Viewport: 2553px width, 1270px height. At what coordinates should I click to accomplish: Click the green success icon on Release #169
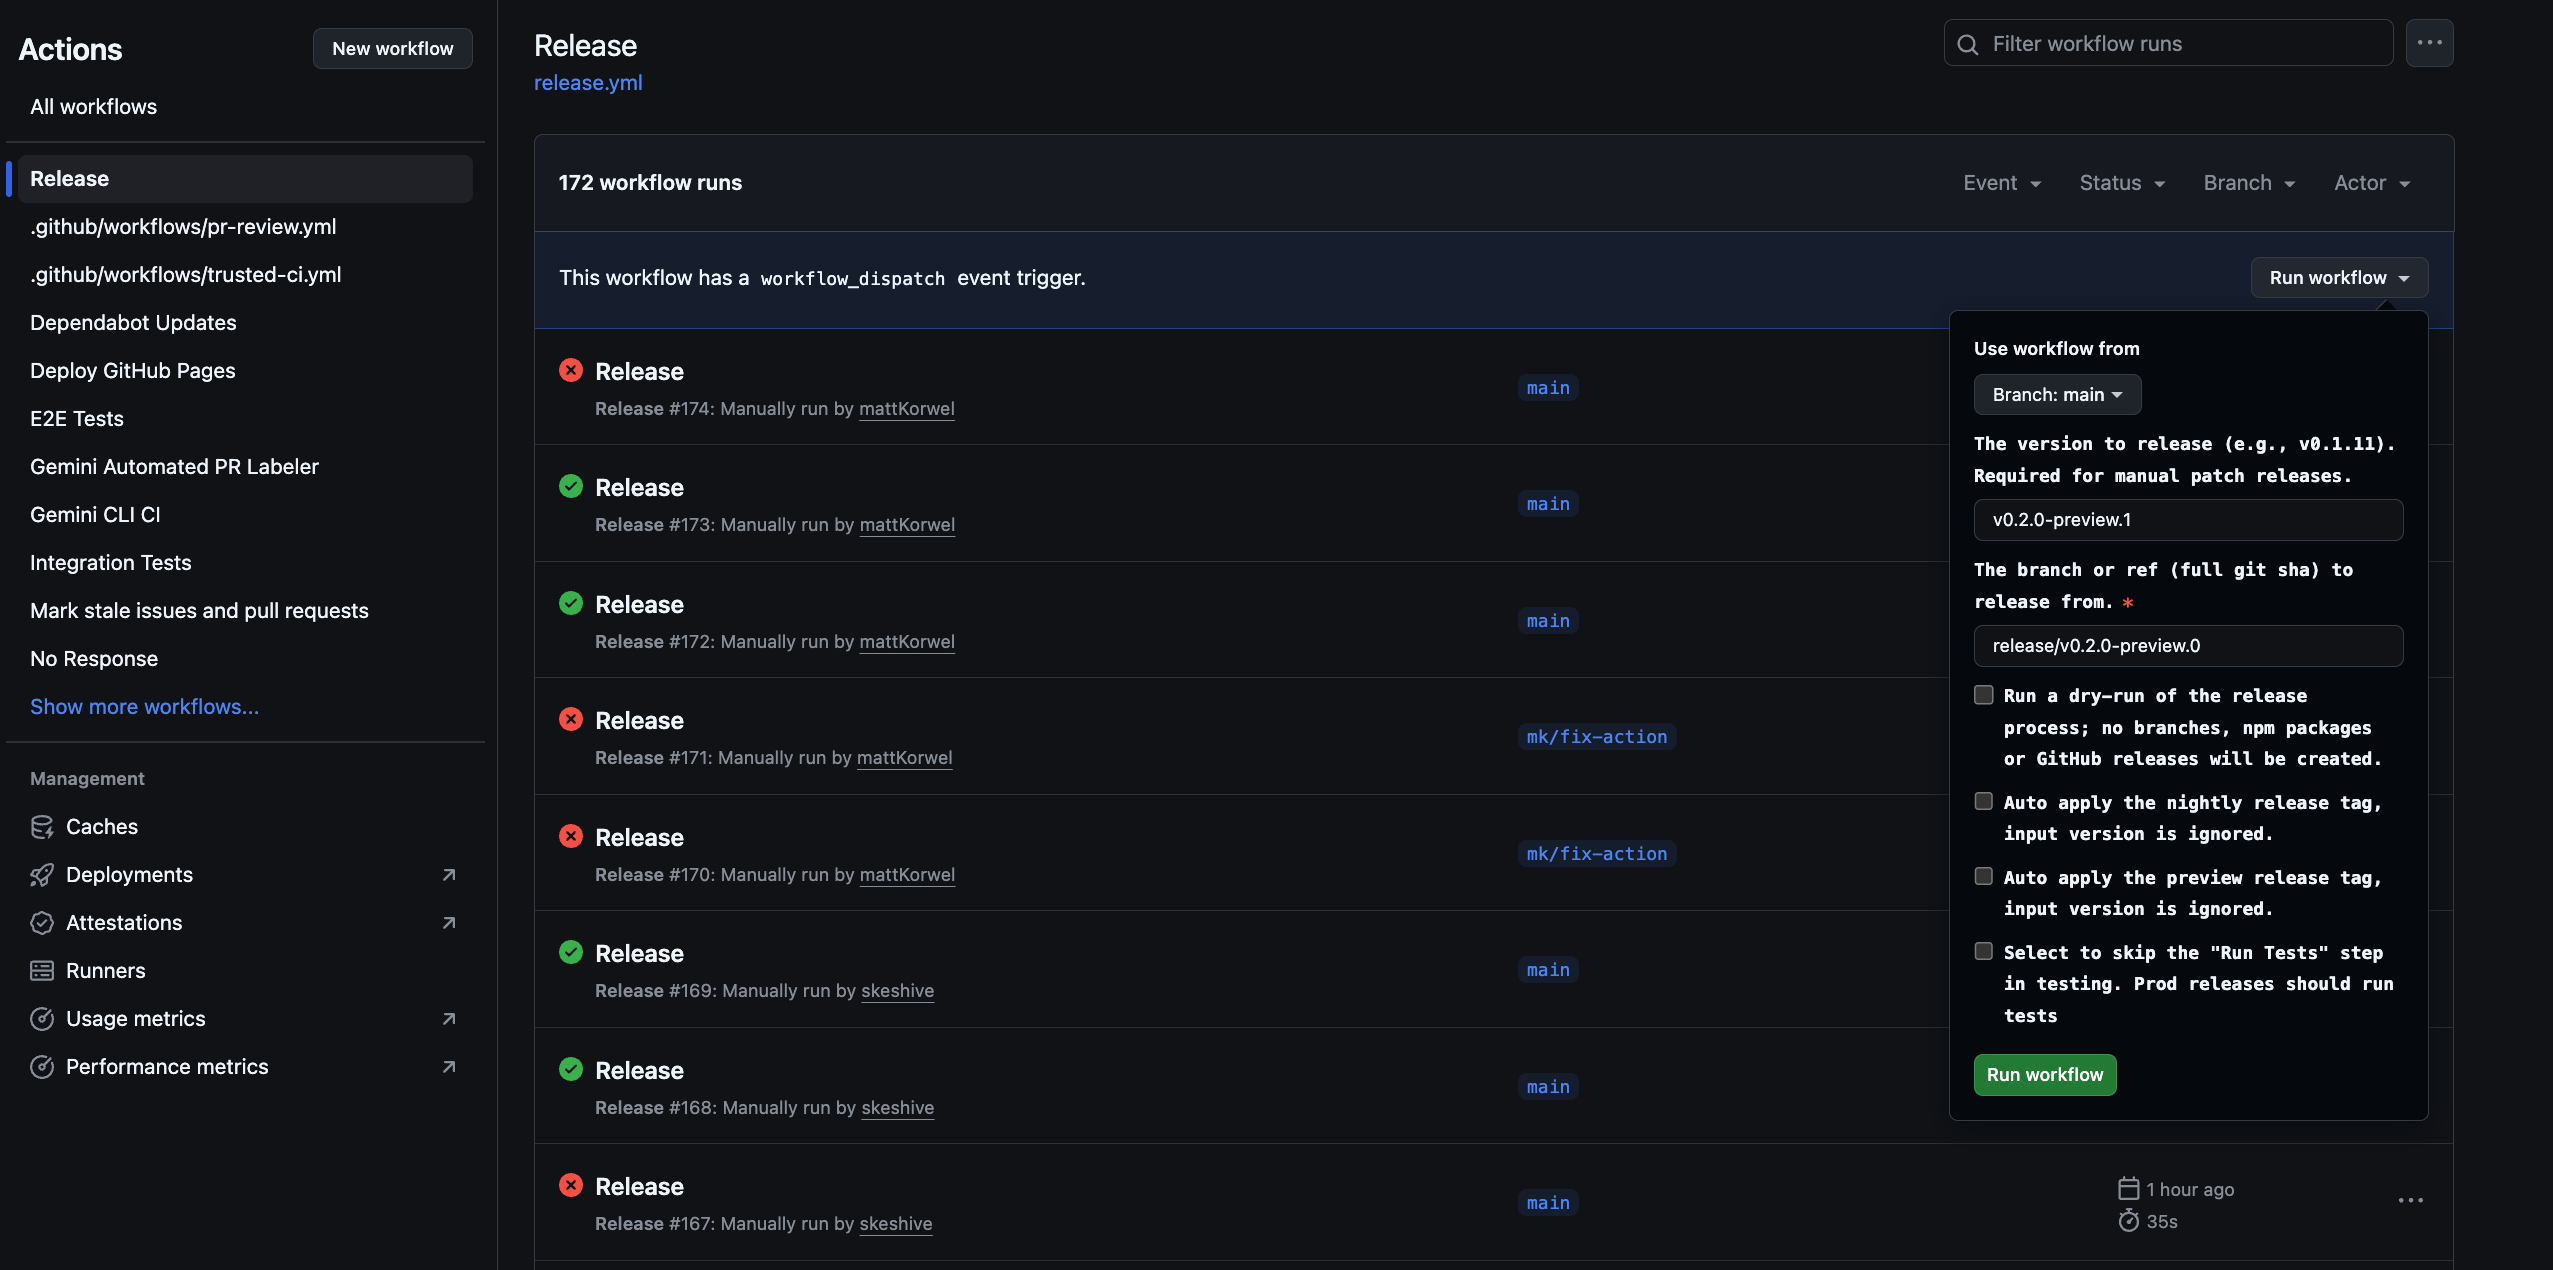571,952
